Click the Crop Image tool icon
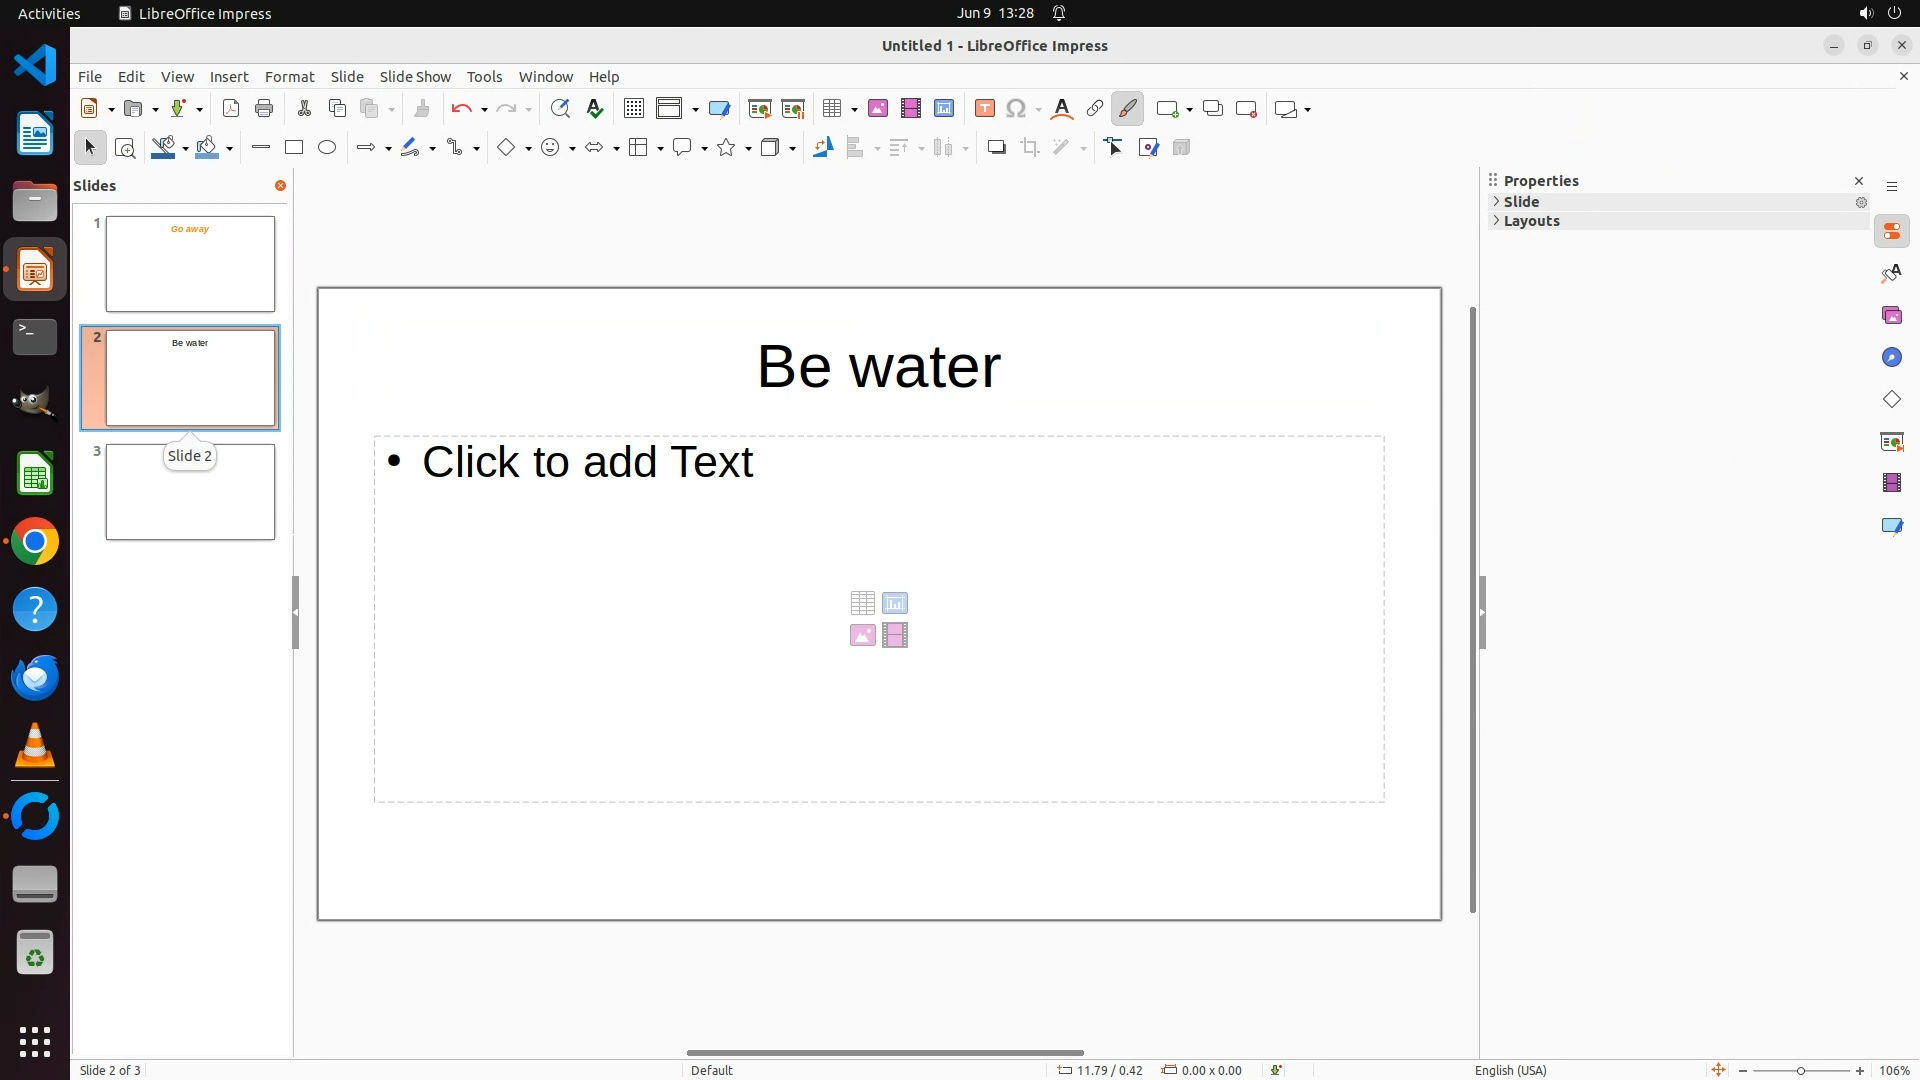This screenshot has width=1920, height=1080. [1030, 148]
